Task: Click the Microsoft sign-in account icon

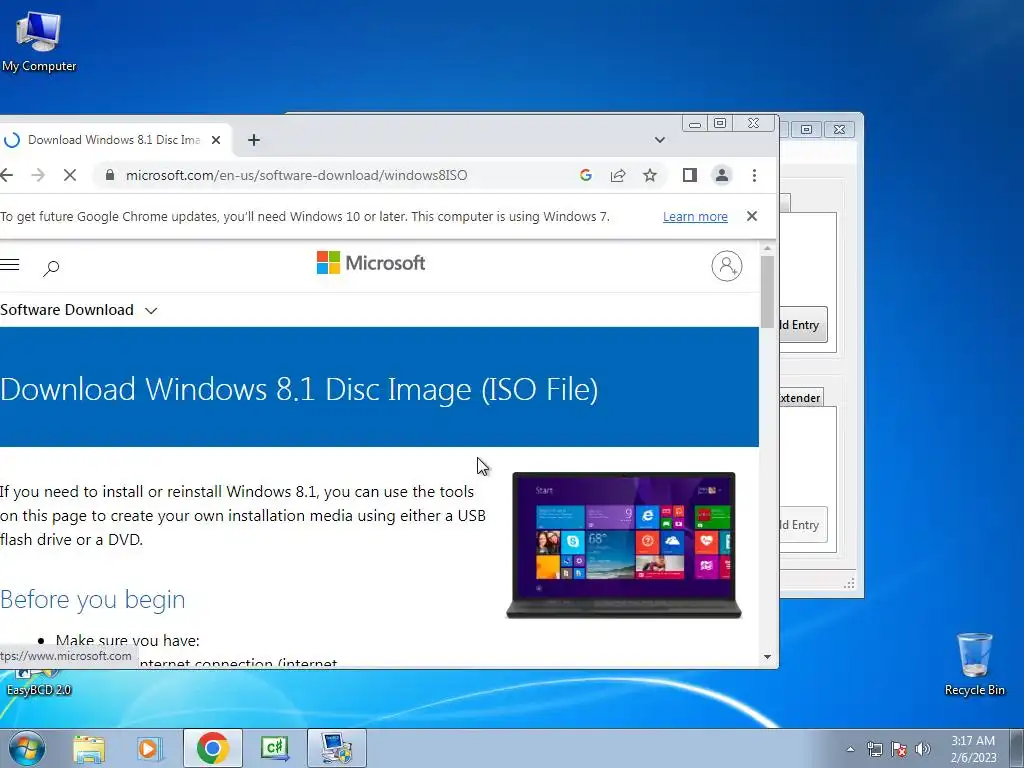Action: tap(727, 266)
